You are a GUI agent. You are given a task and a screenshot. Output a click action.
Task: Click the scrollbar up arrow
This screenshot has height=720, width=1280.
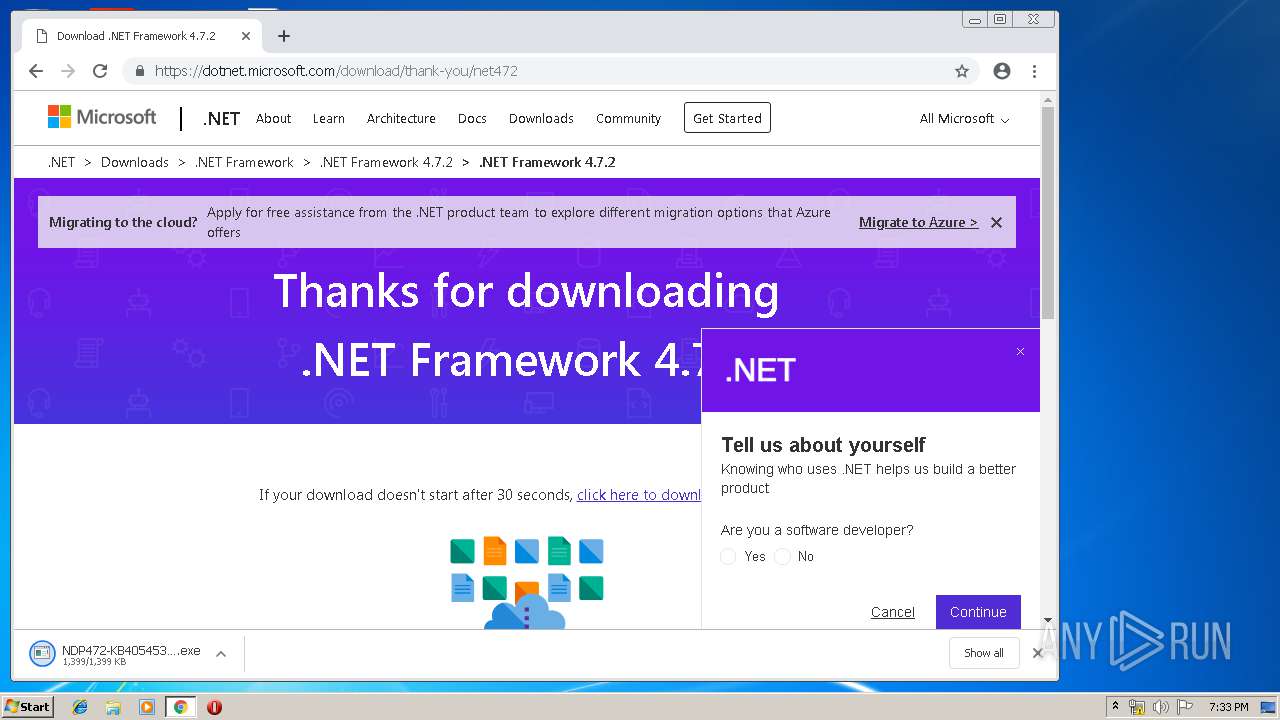click(x=1048, y=100)
